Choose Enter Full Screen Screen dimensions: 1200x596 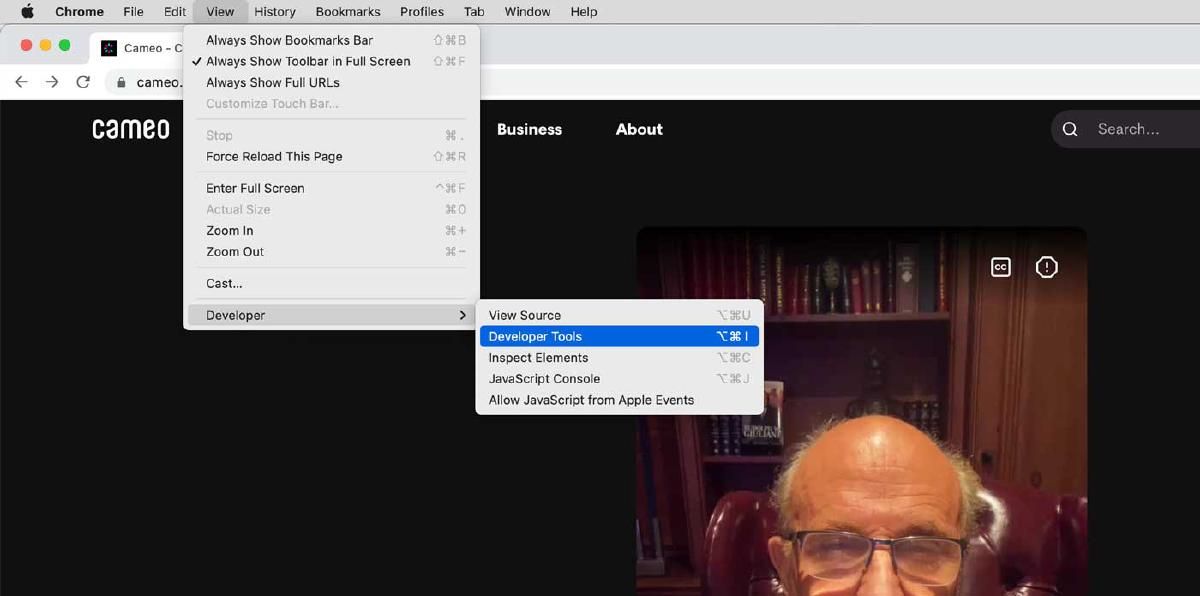(x=331, y=188)
